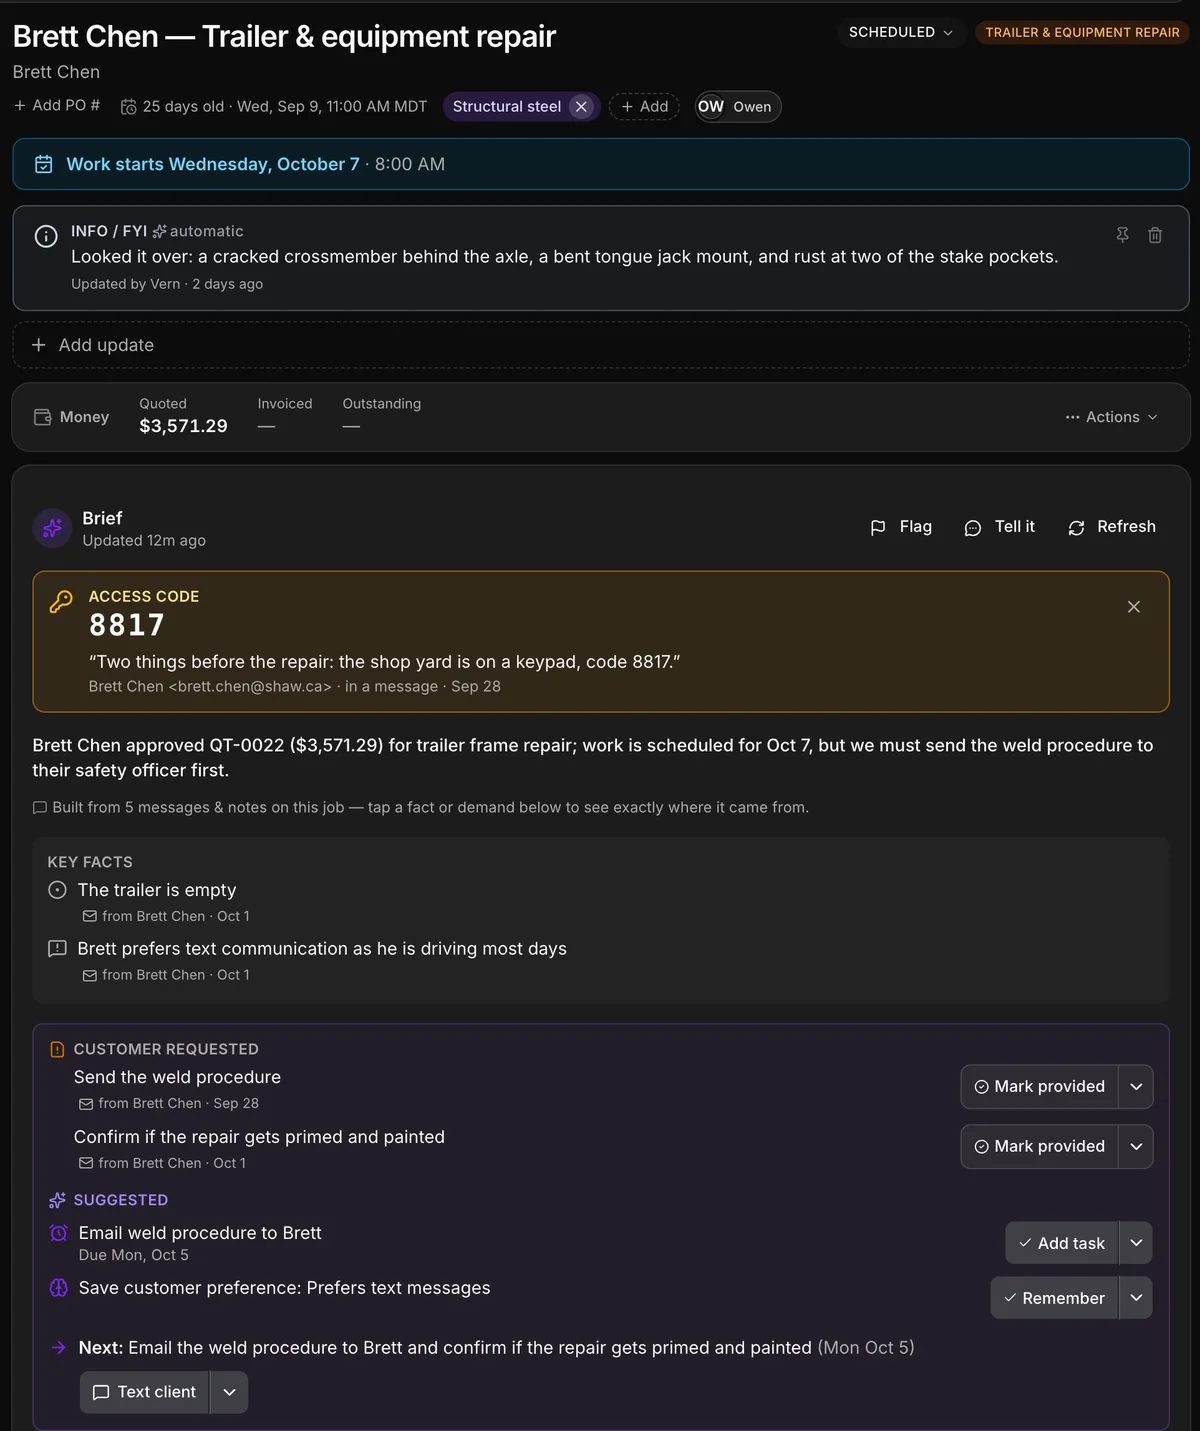Open the Remember dropdown arrow
Viewport: 1200px width, 1431px height.
[1136, 1298]
